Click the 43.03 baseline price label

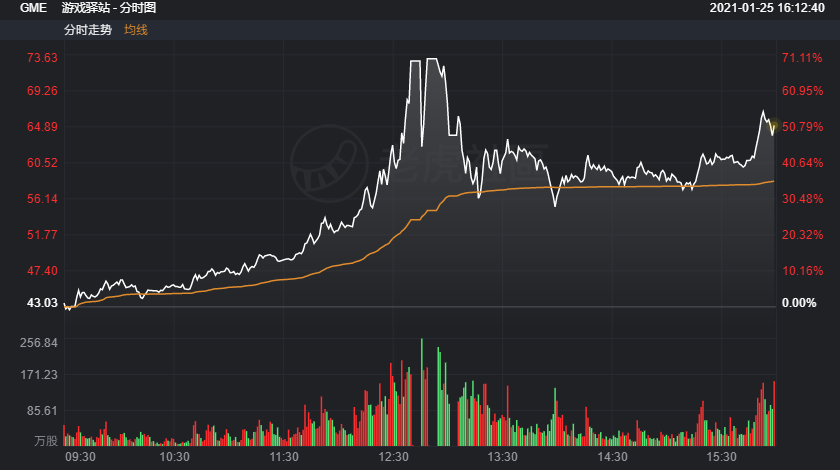pos(42,303)
